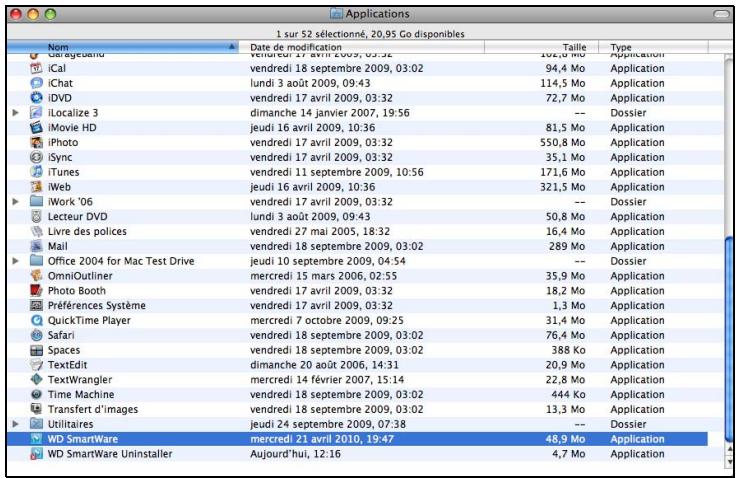The height and width of the screenshot is (478, 737).
Task: Click the Dossier type of Utilitaires
Action: 628,424
